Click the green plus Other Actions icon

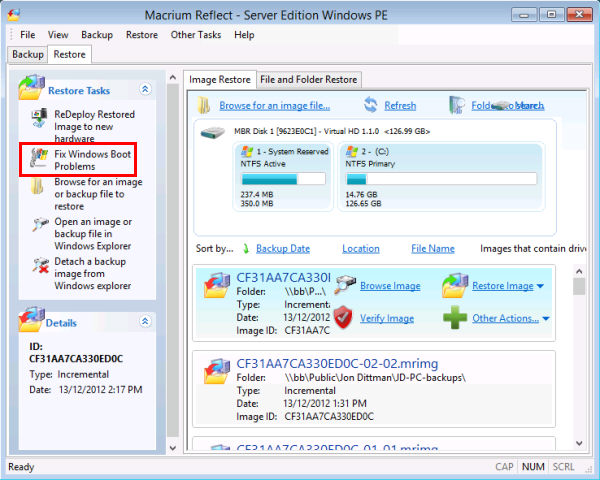tap(455, 317)
